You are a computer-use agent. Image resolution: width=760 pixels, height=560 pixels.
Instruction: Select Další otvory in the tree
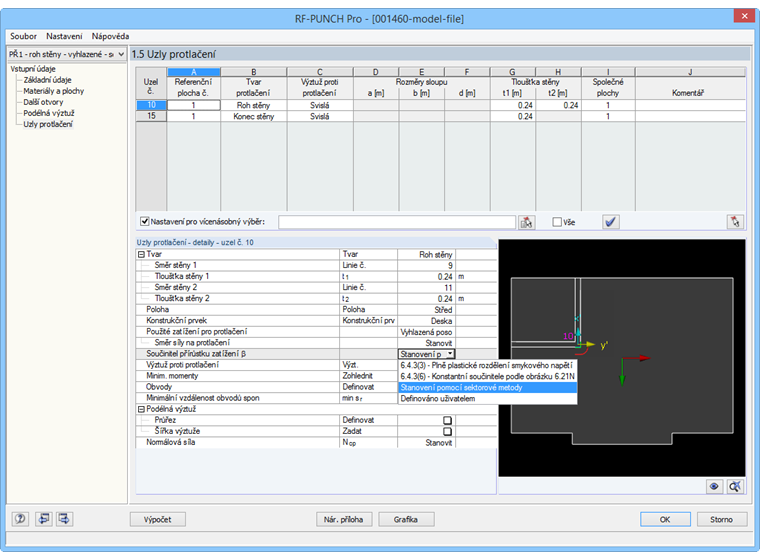(43, 102)
